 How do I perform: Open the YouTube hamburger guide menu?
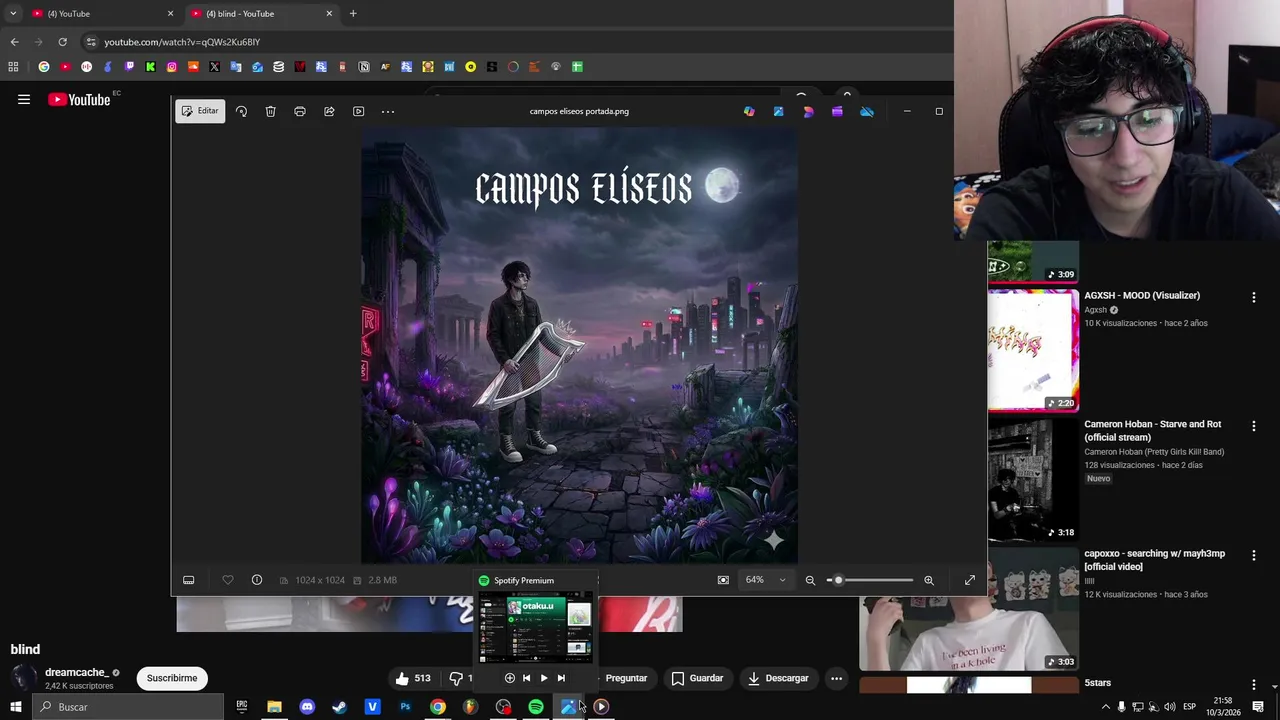(24, 100)
